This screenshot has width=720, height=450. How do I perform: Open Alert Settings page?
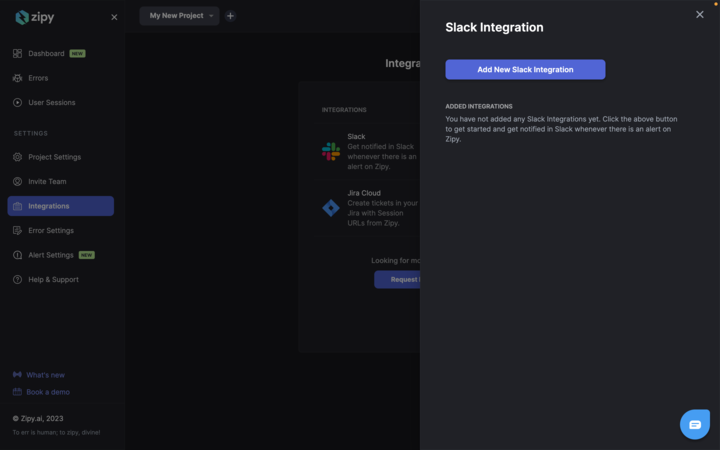[51, 255]
